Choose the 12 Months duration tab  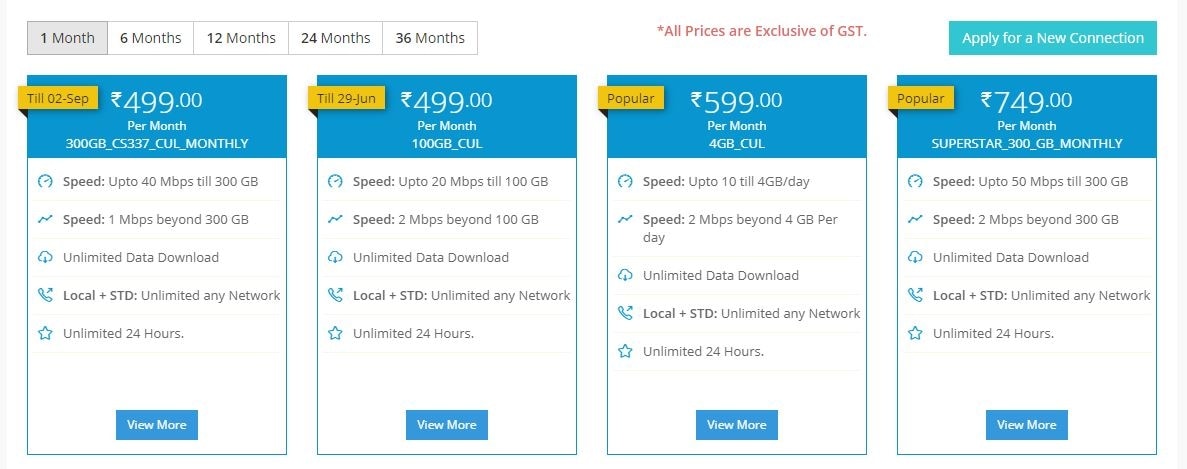tap(241, 38)
